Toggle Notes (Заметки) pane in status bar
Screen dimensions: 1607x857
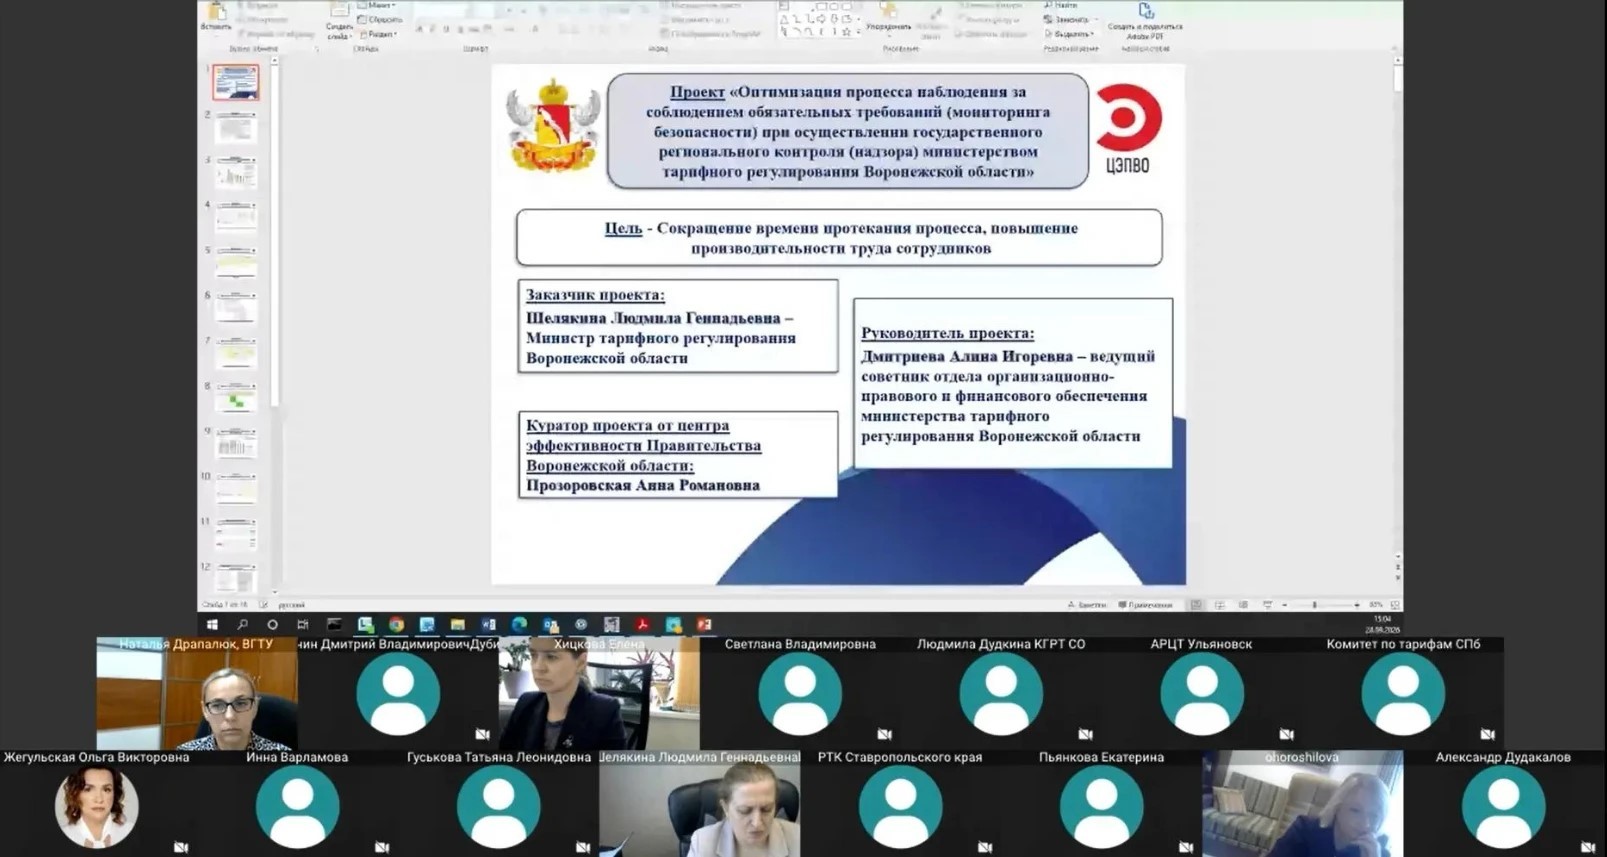(1088, 605)
